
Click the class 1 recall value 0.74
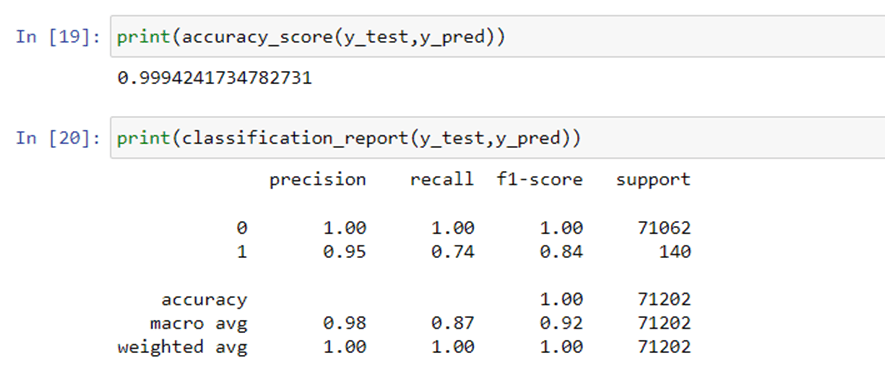tap(453, 251)
